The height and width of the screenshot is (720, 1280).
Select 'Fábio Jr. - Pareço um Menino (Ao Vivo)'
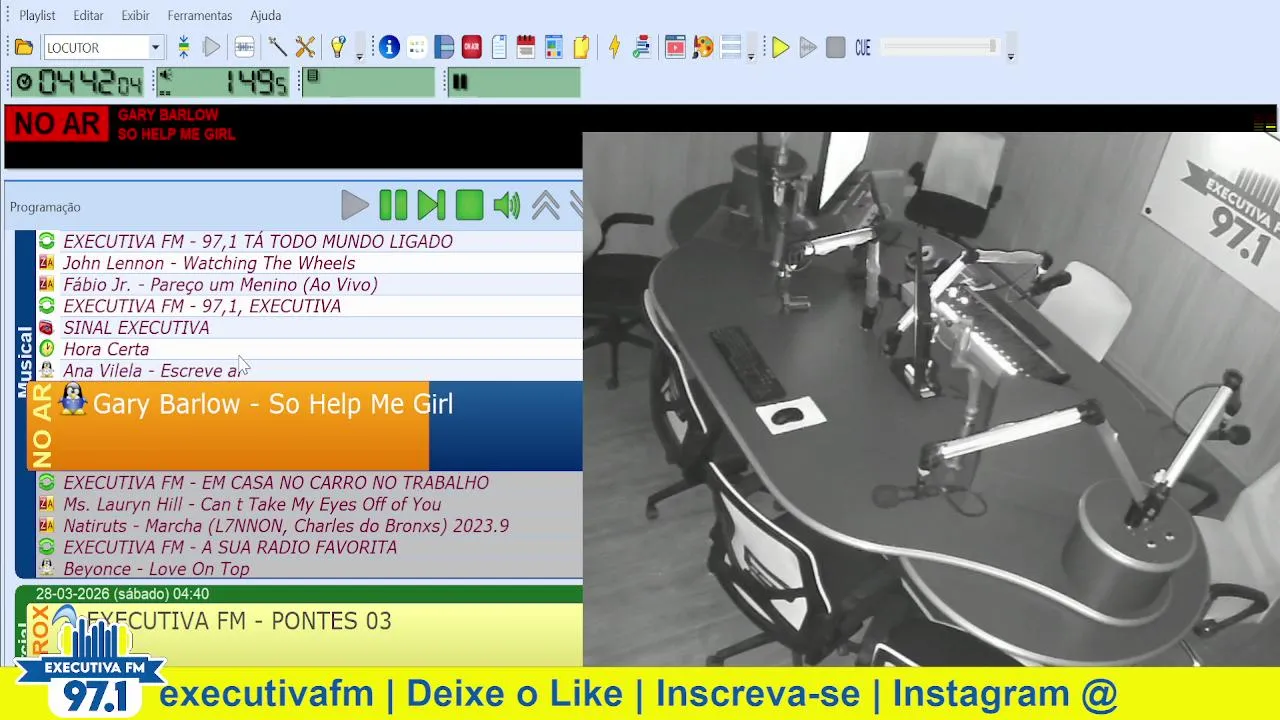click(x=310, y=285)
